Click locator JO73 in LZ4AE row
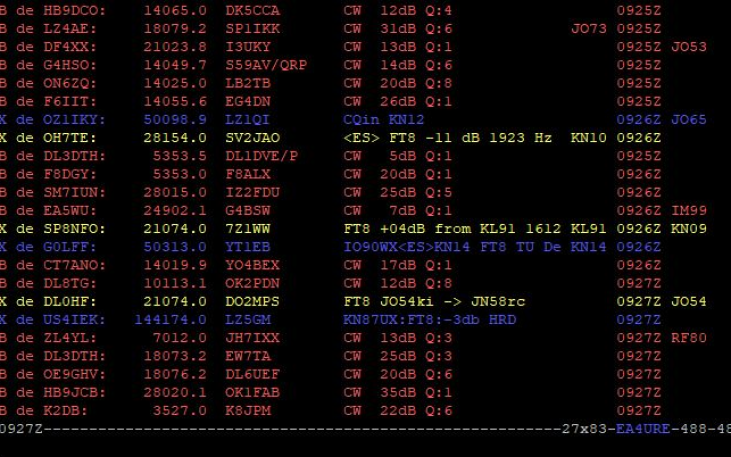 click(x=589, y=28)
